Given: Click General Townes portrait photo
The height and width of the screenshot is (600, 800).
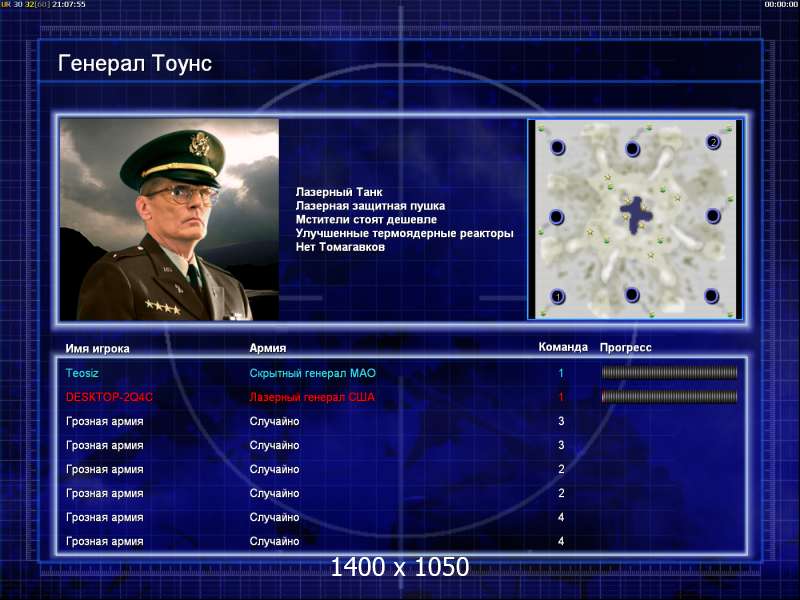Looking at the screenshot, I should pos(169,219).
